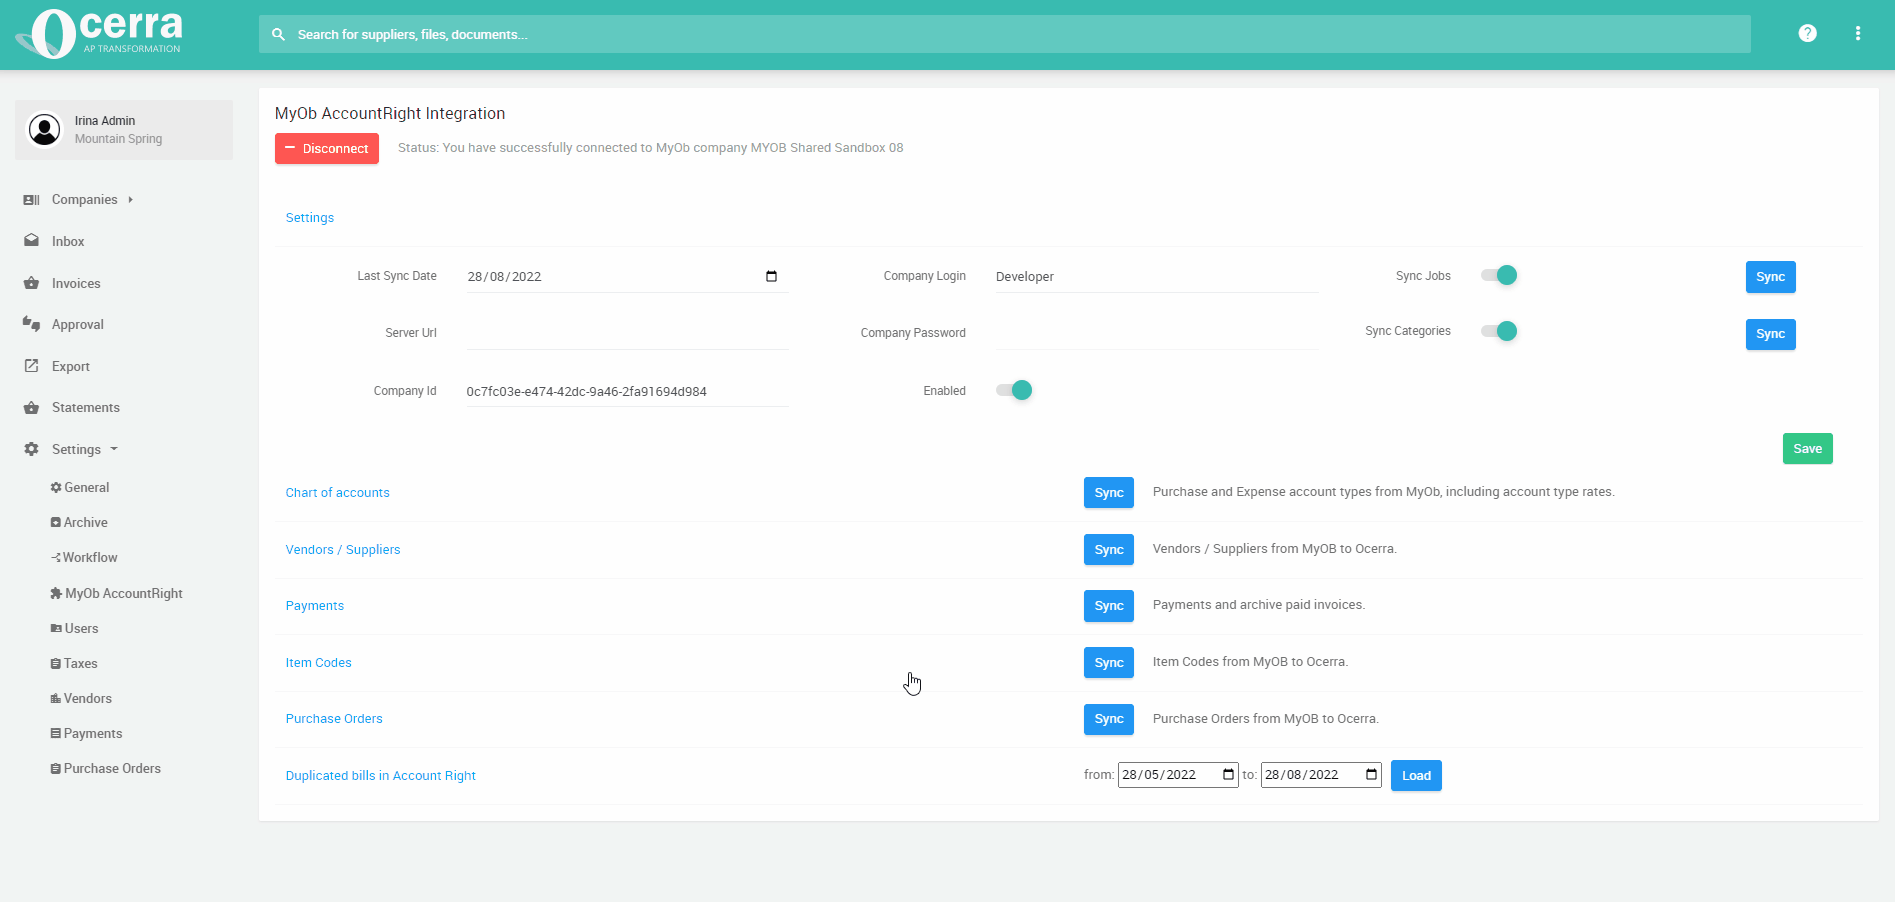Click the Company Login field
This screenshot has height=902, width=1895.
tap(1157, 276)
